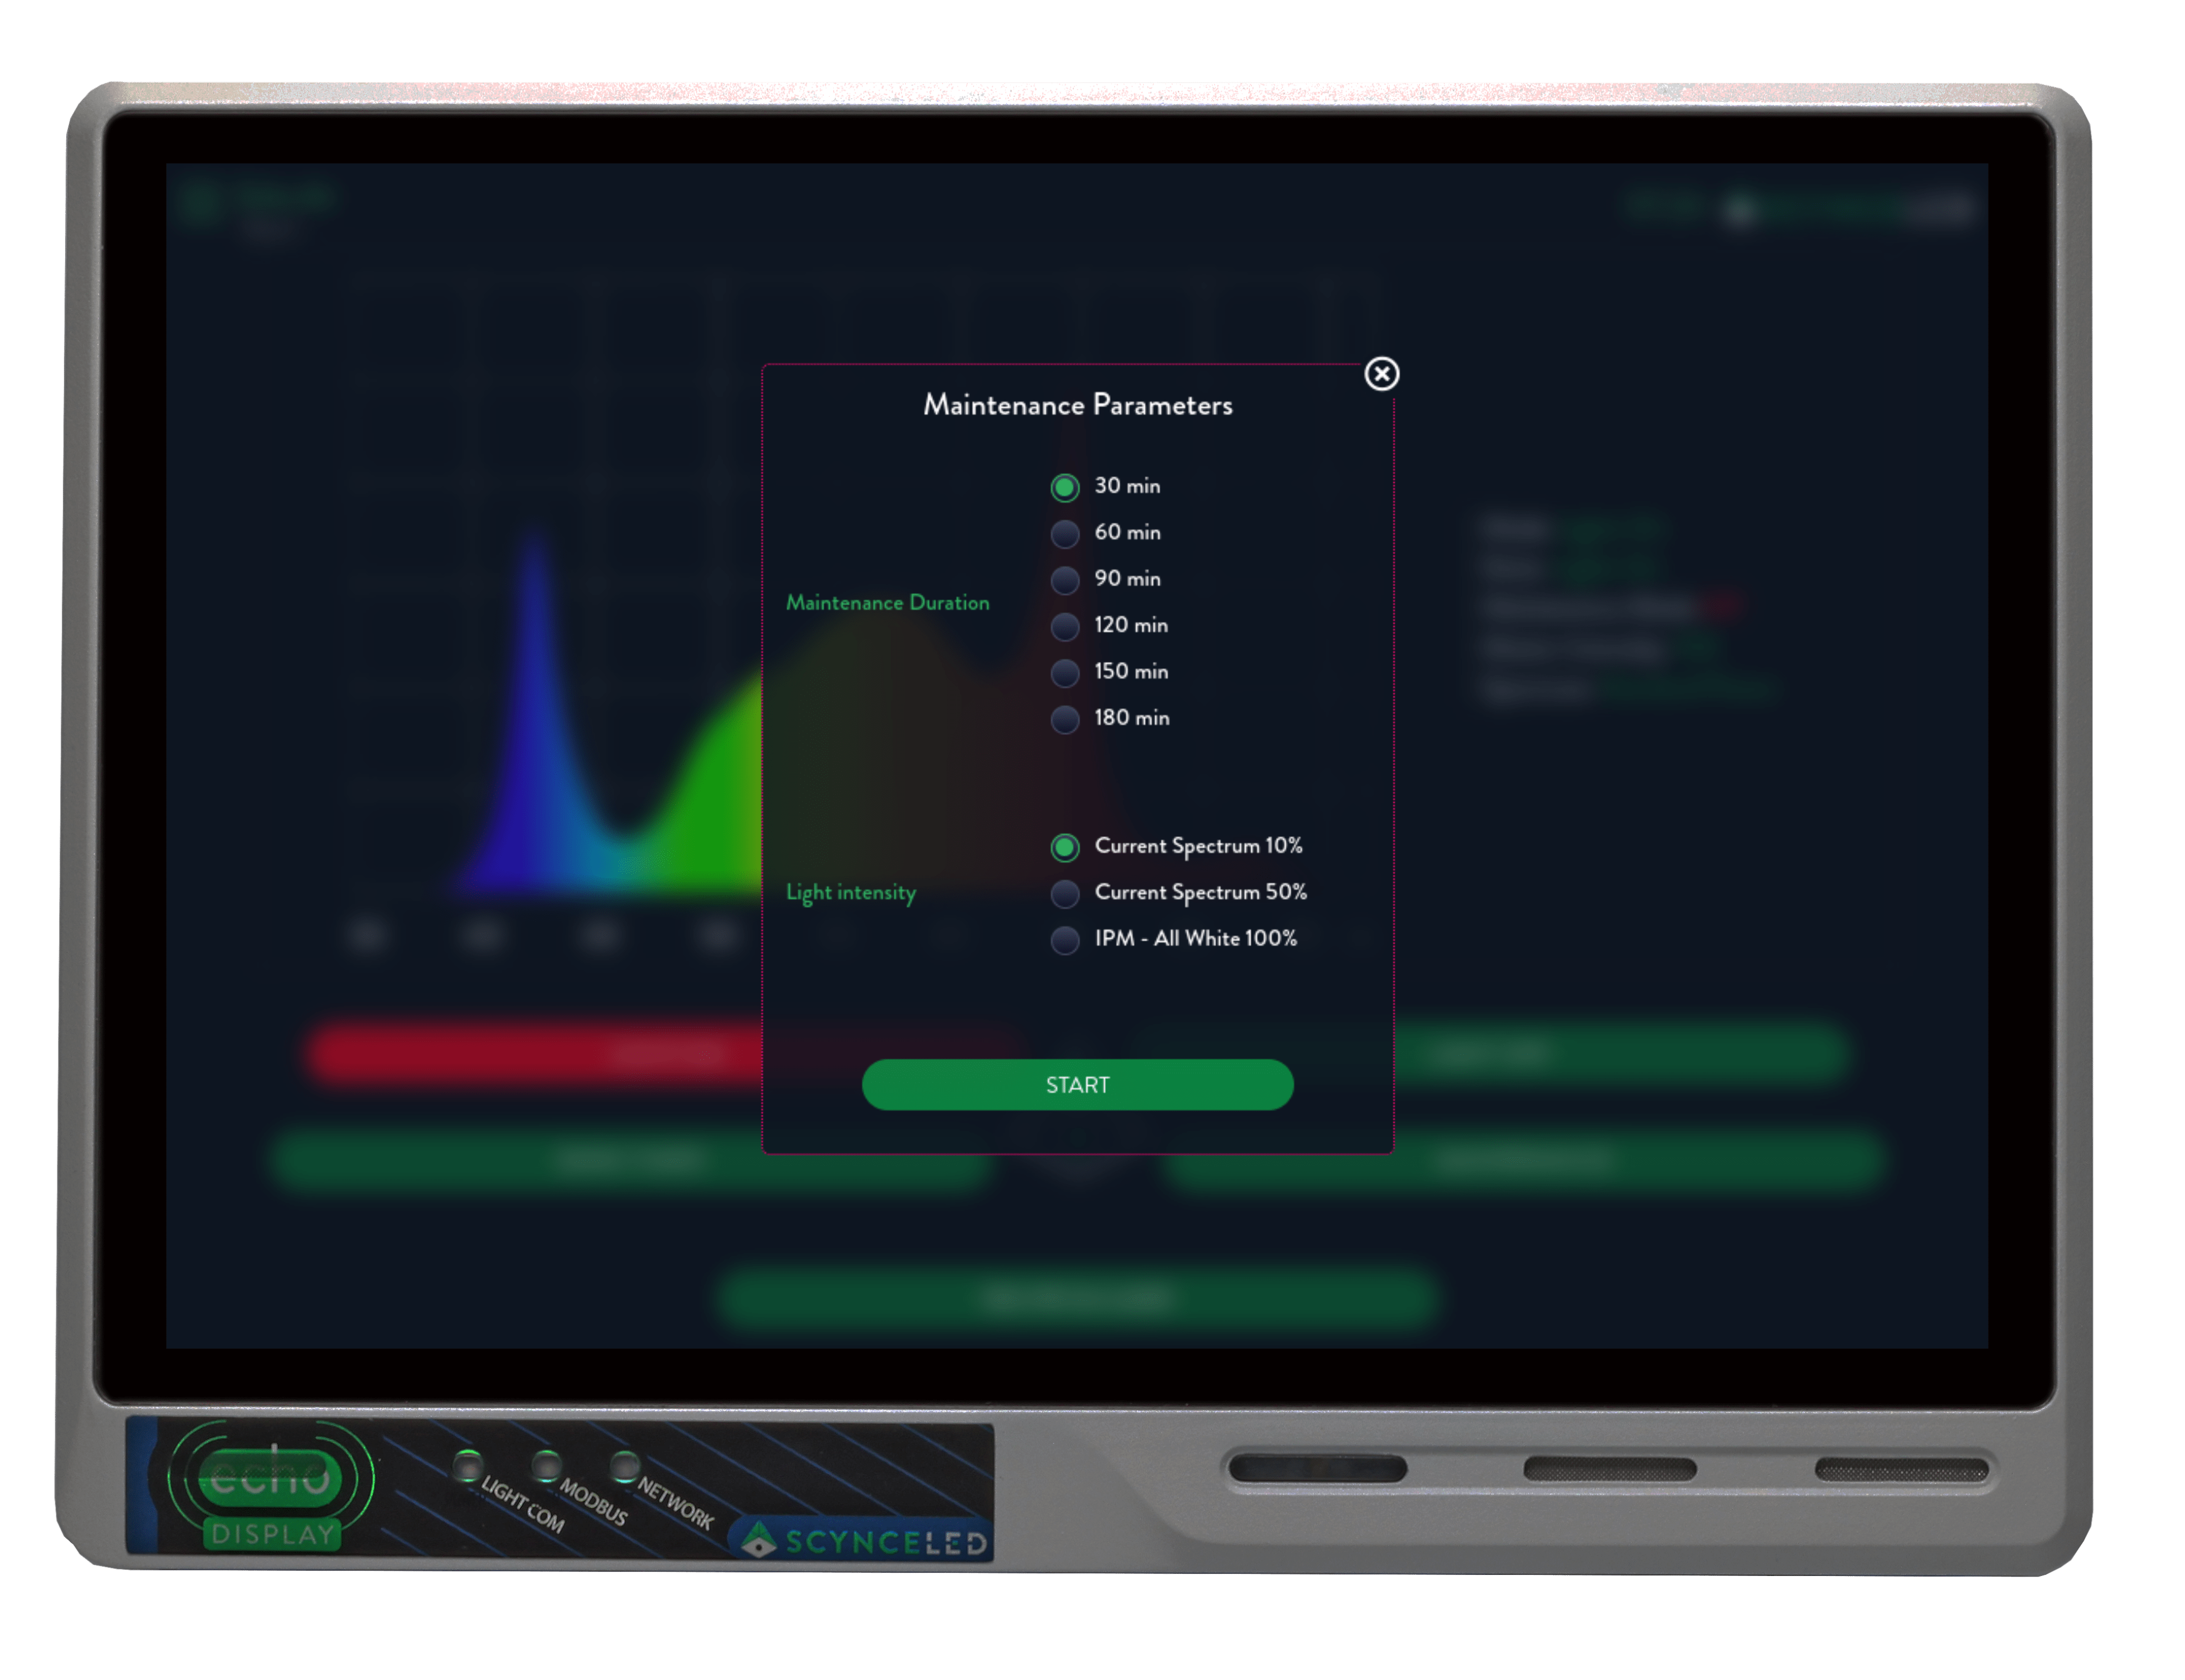Select the 30 min duration option
The image size is (2185, 1680).
click(x=1065, y=487)
